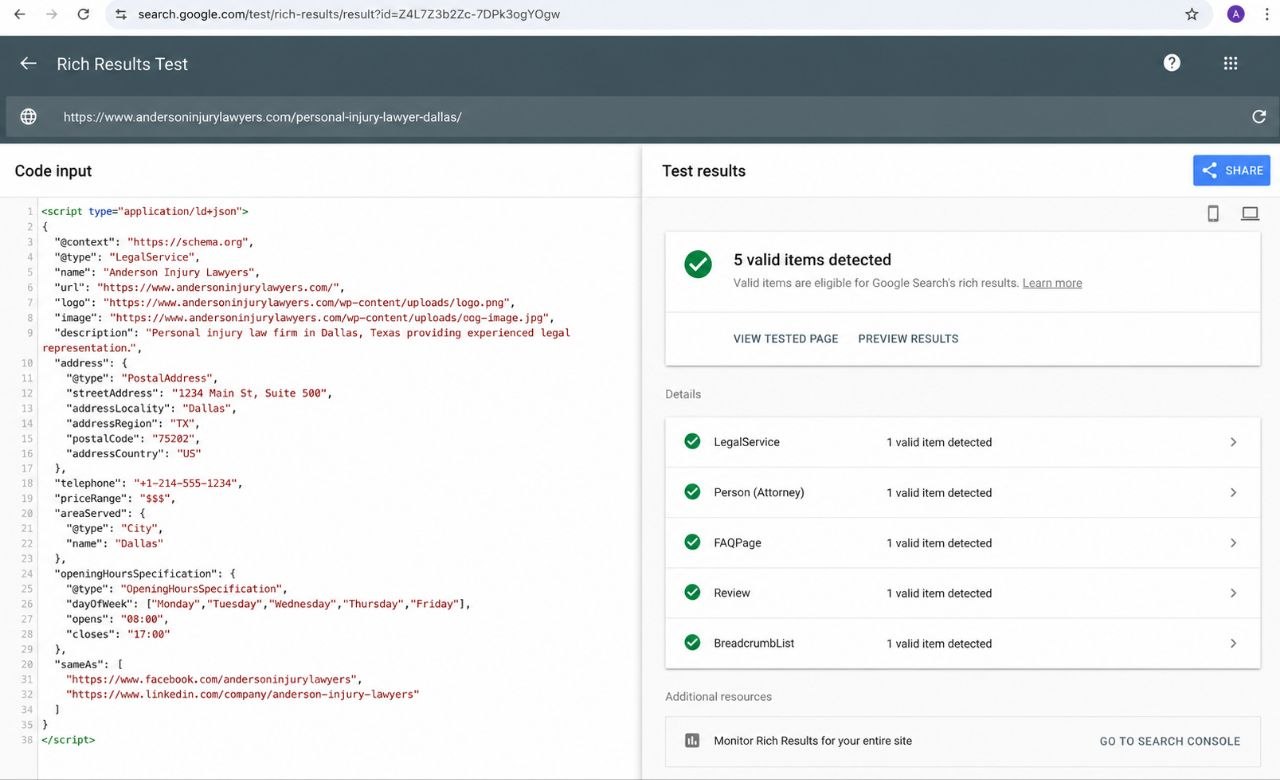Click the "Additional resources" label

tap(719, 696)
